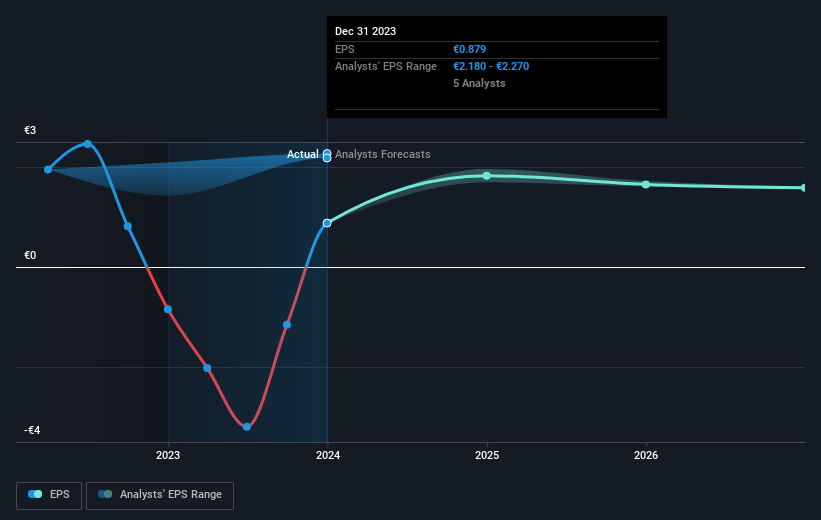Click the 2026 x-axis label
821x520 pixels.
click(646, 456)
